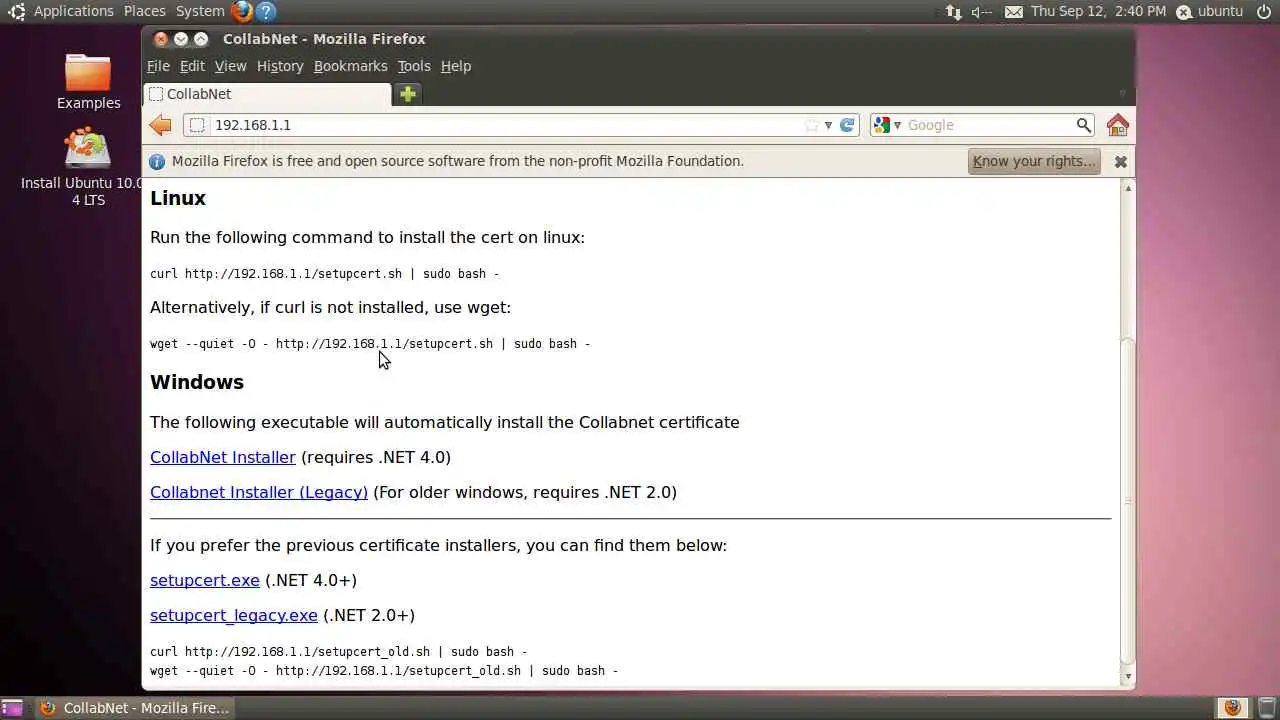Click the Firefox back arrow button
The image size is (1280, 720).
click(160, 125)
